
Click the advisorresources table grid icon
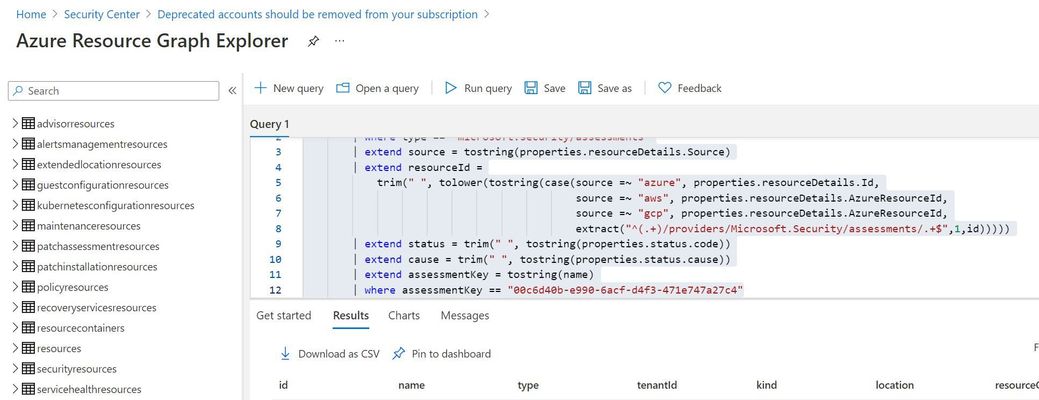(x=28, y=123)
